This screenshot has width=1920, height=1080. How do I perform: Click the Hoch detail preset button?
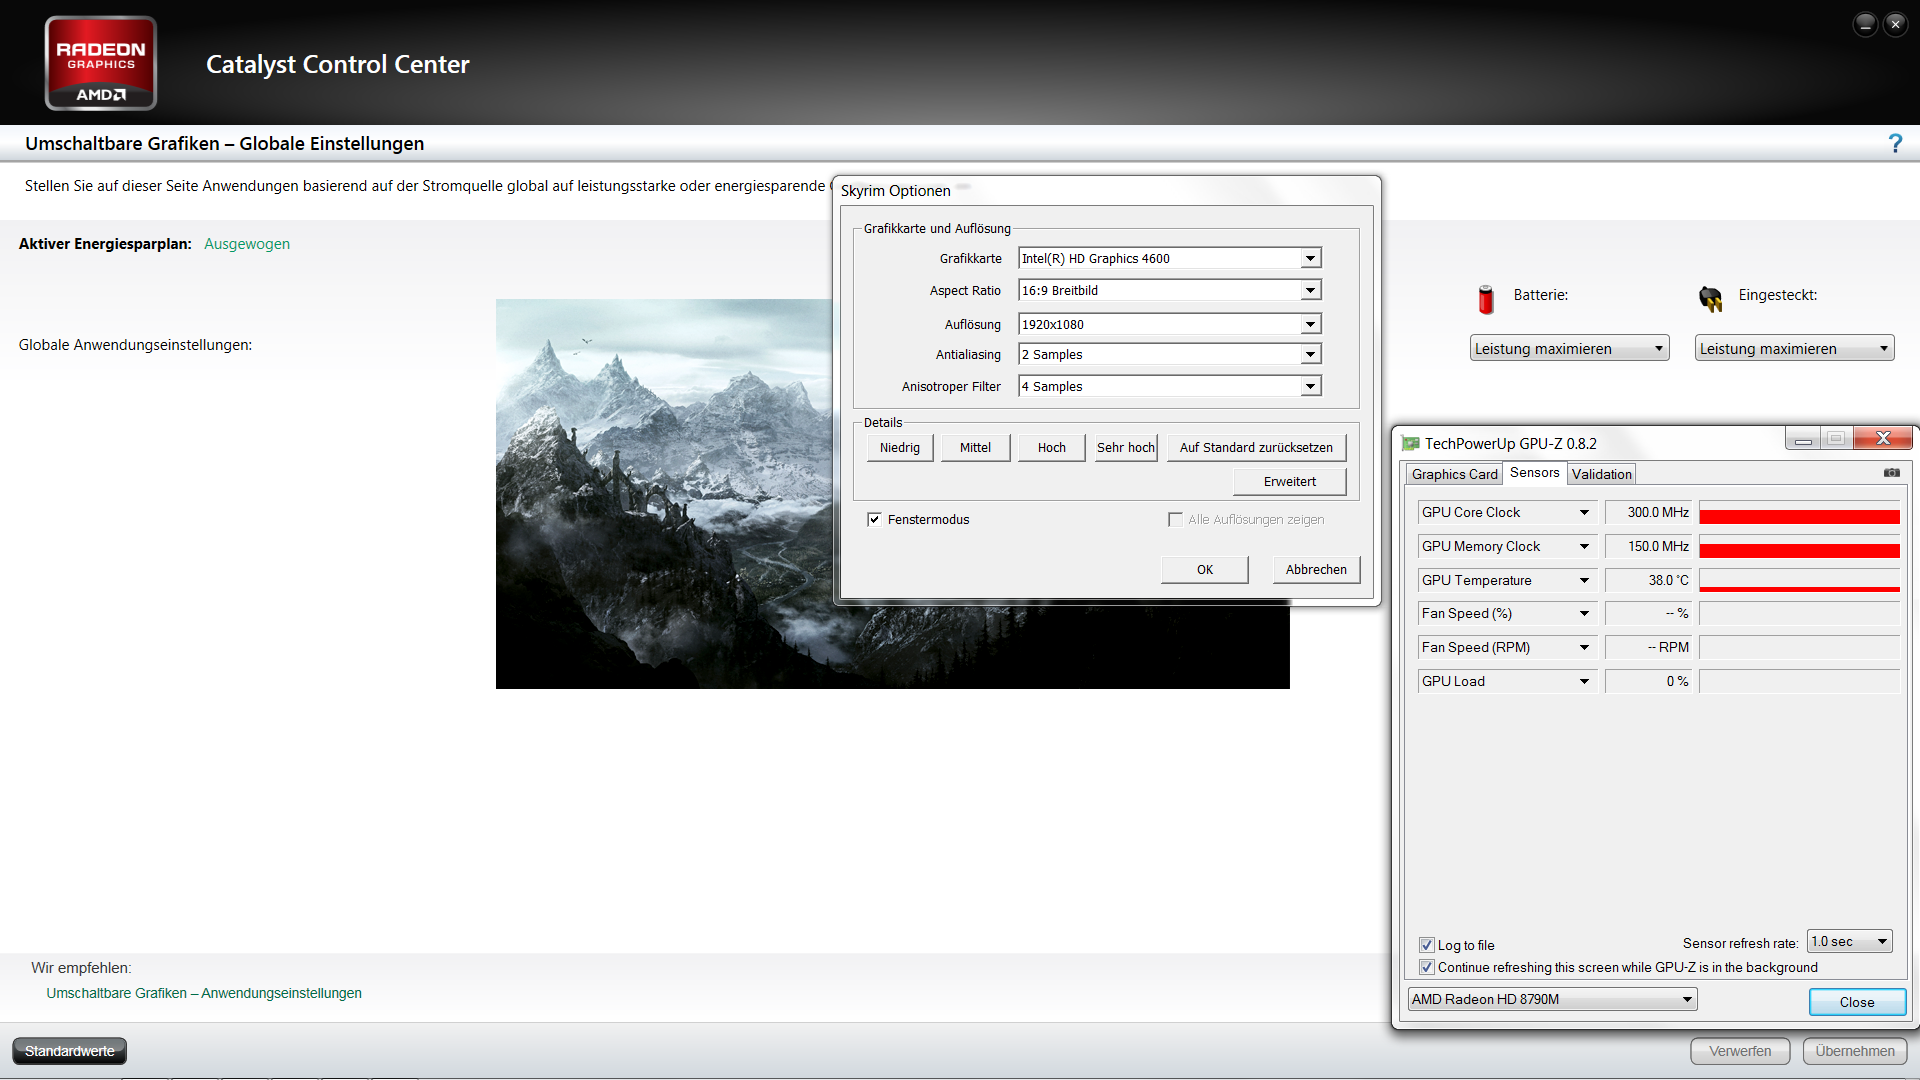coord(1052,448)
